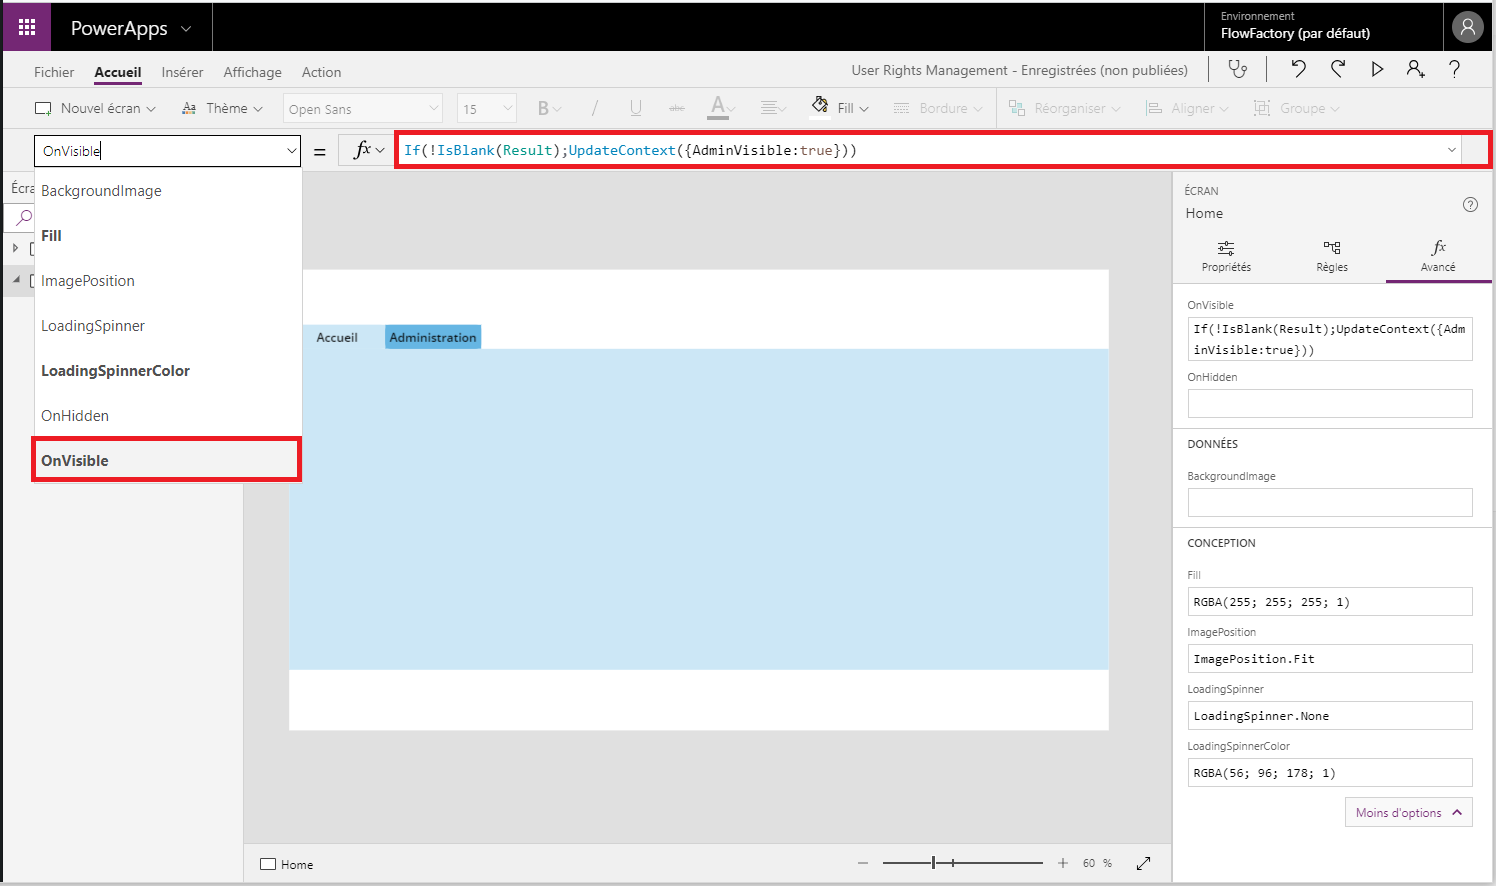The height and width of the screenshot is (886, 1496).
Task: Open the Thème dropdown
Action: [x=222, y=108]
